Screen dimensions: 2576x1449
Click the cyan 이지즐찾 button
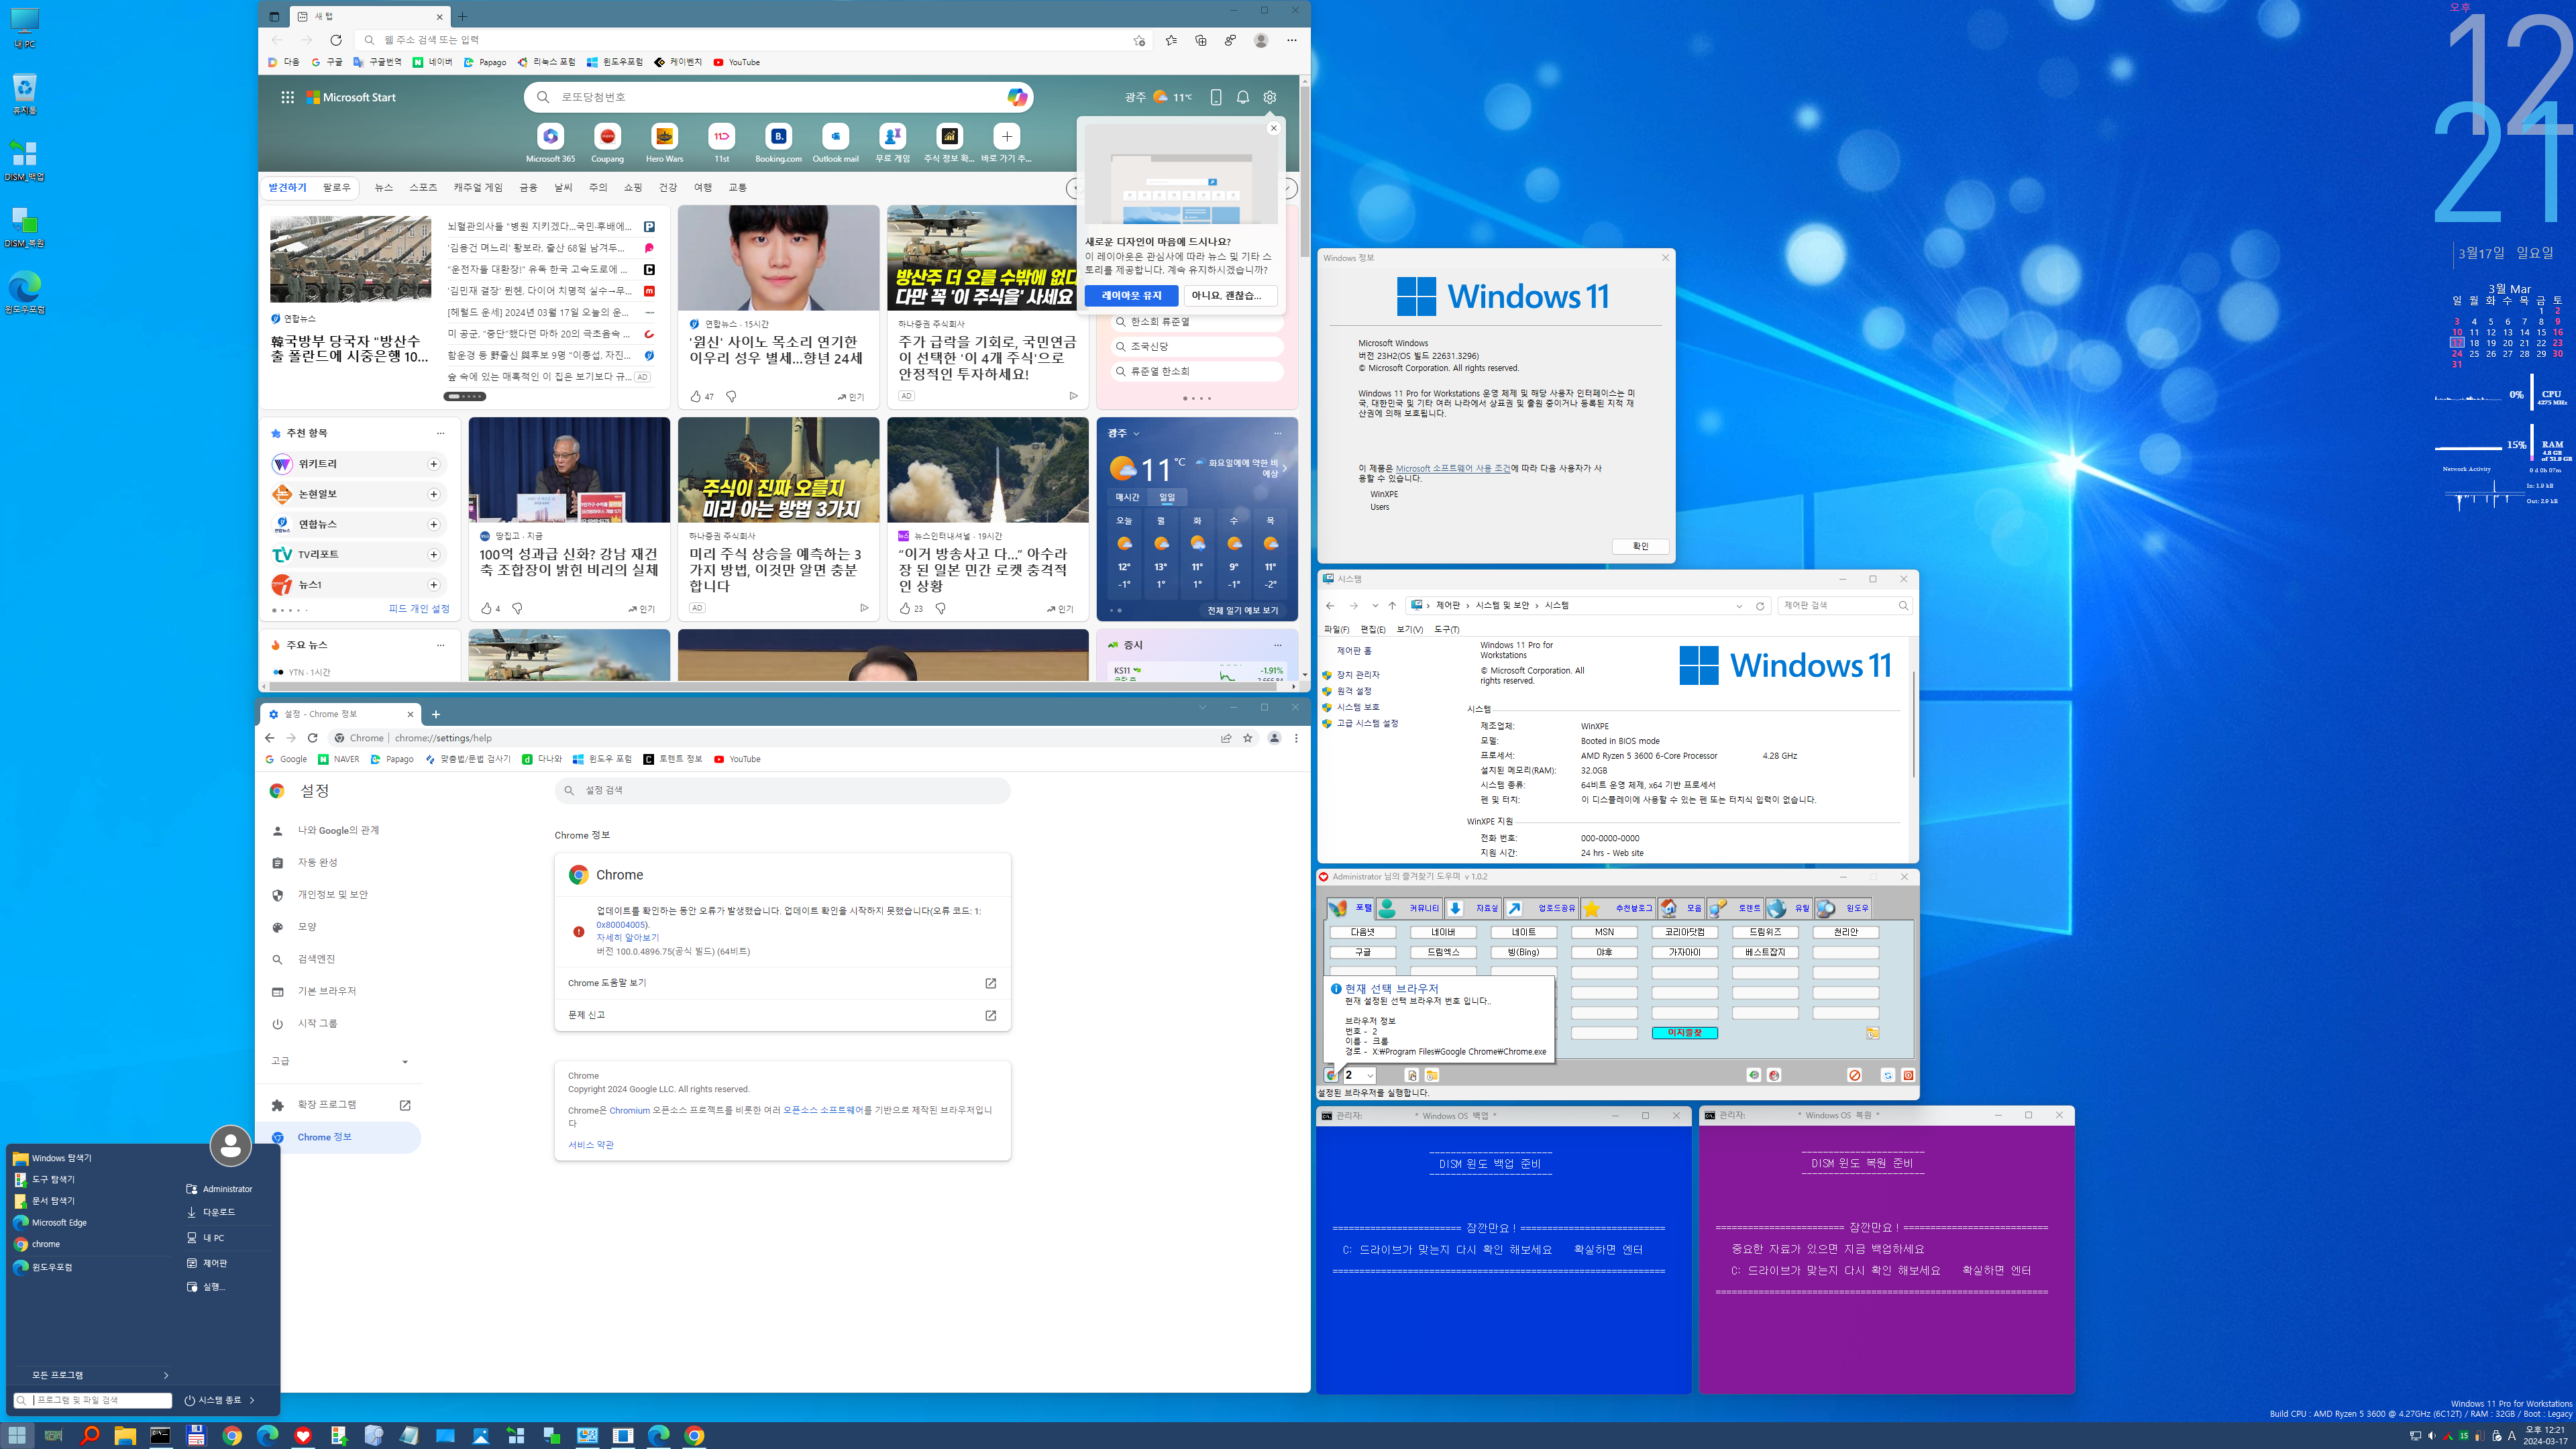tap(1684, 1033)
